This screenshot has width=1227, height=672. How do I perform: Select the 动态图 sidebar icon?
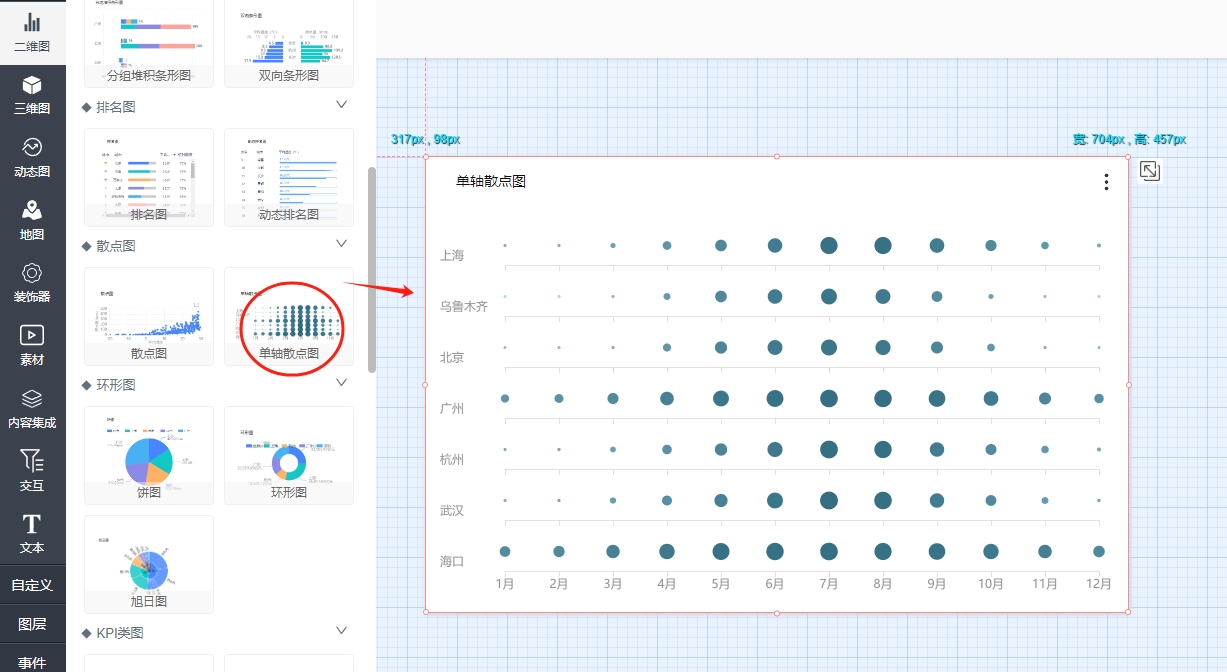tap(32, 158)
